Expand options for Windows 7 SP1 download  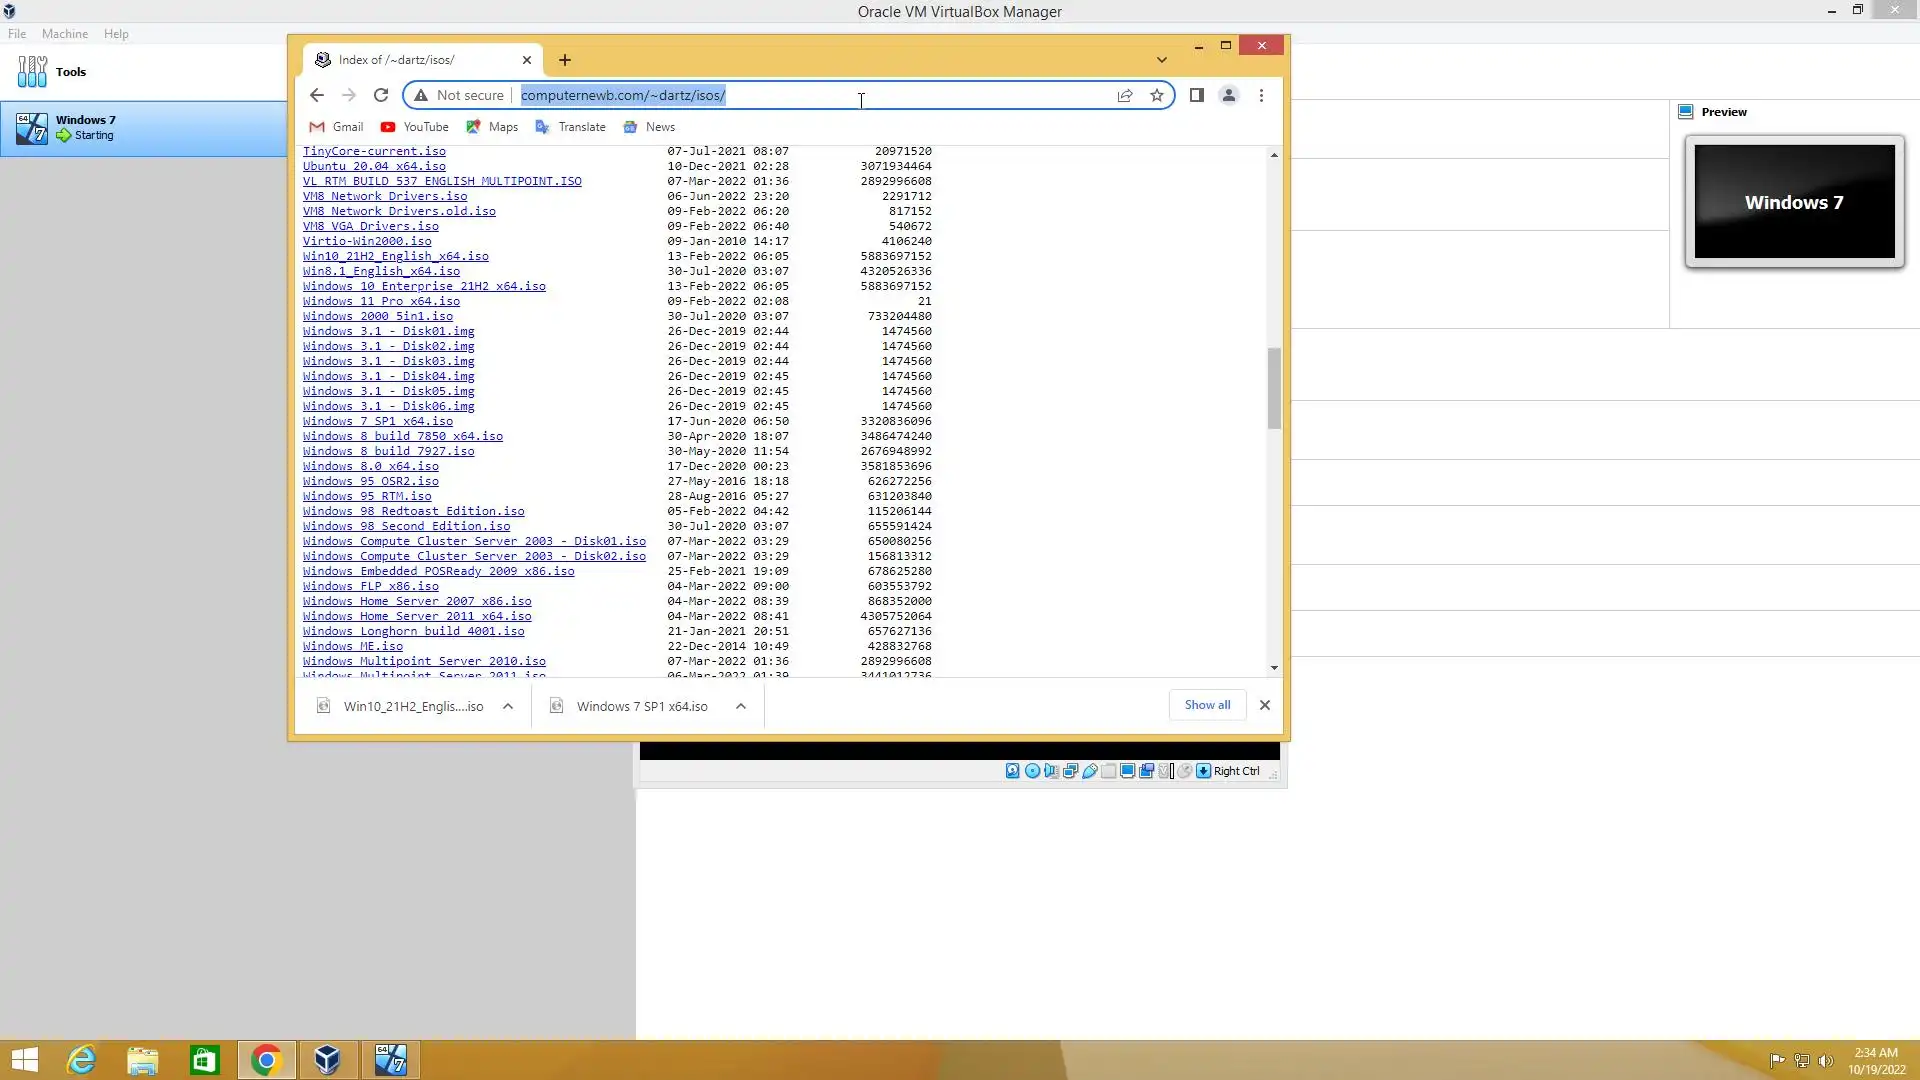(x=741, y=706)
